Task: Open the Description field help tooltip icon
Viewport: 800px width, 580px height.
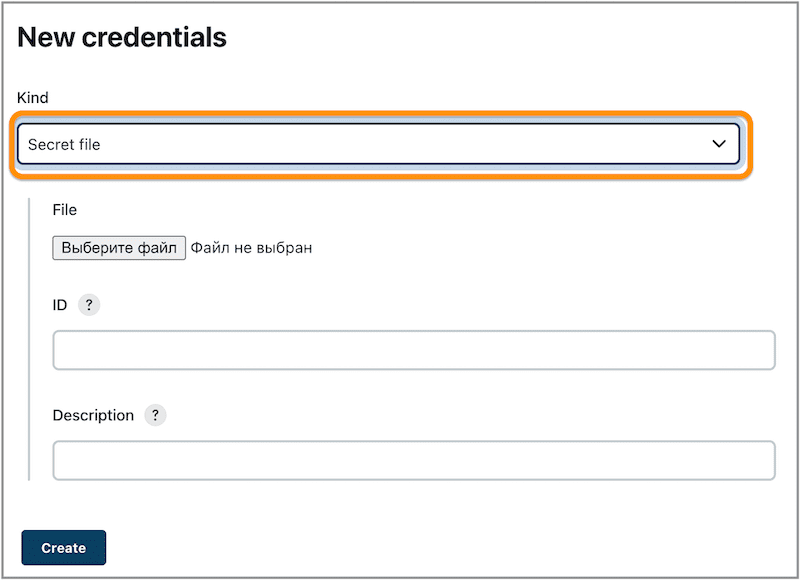Action: coord(155,415)
